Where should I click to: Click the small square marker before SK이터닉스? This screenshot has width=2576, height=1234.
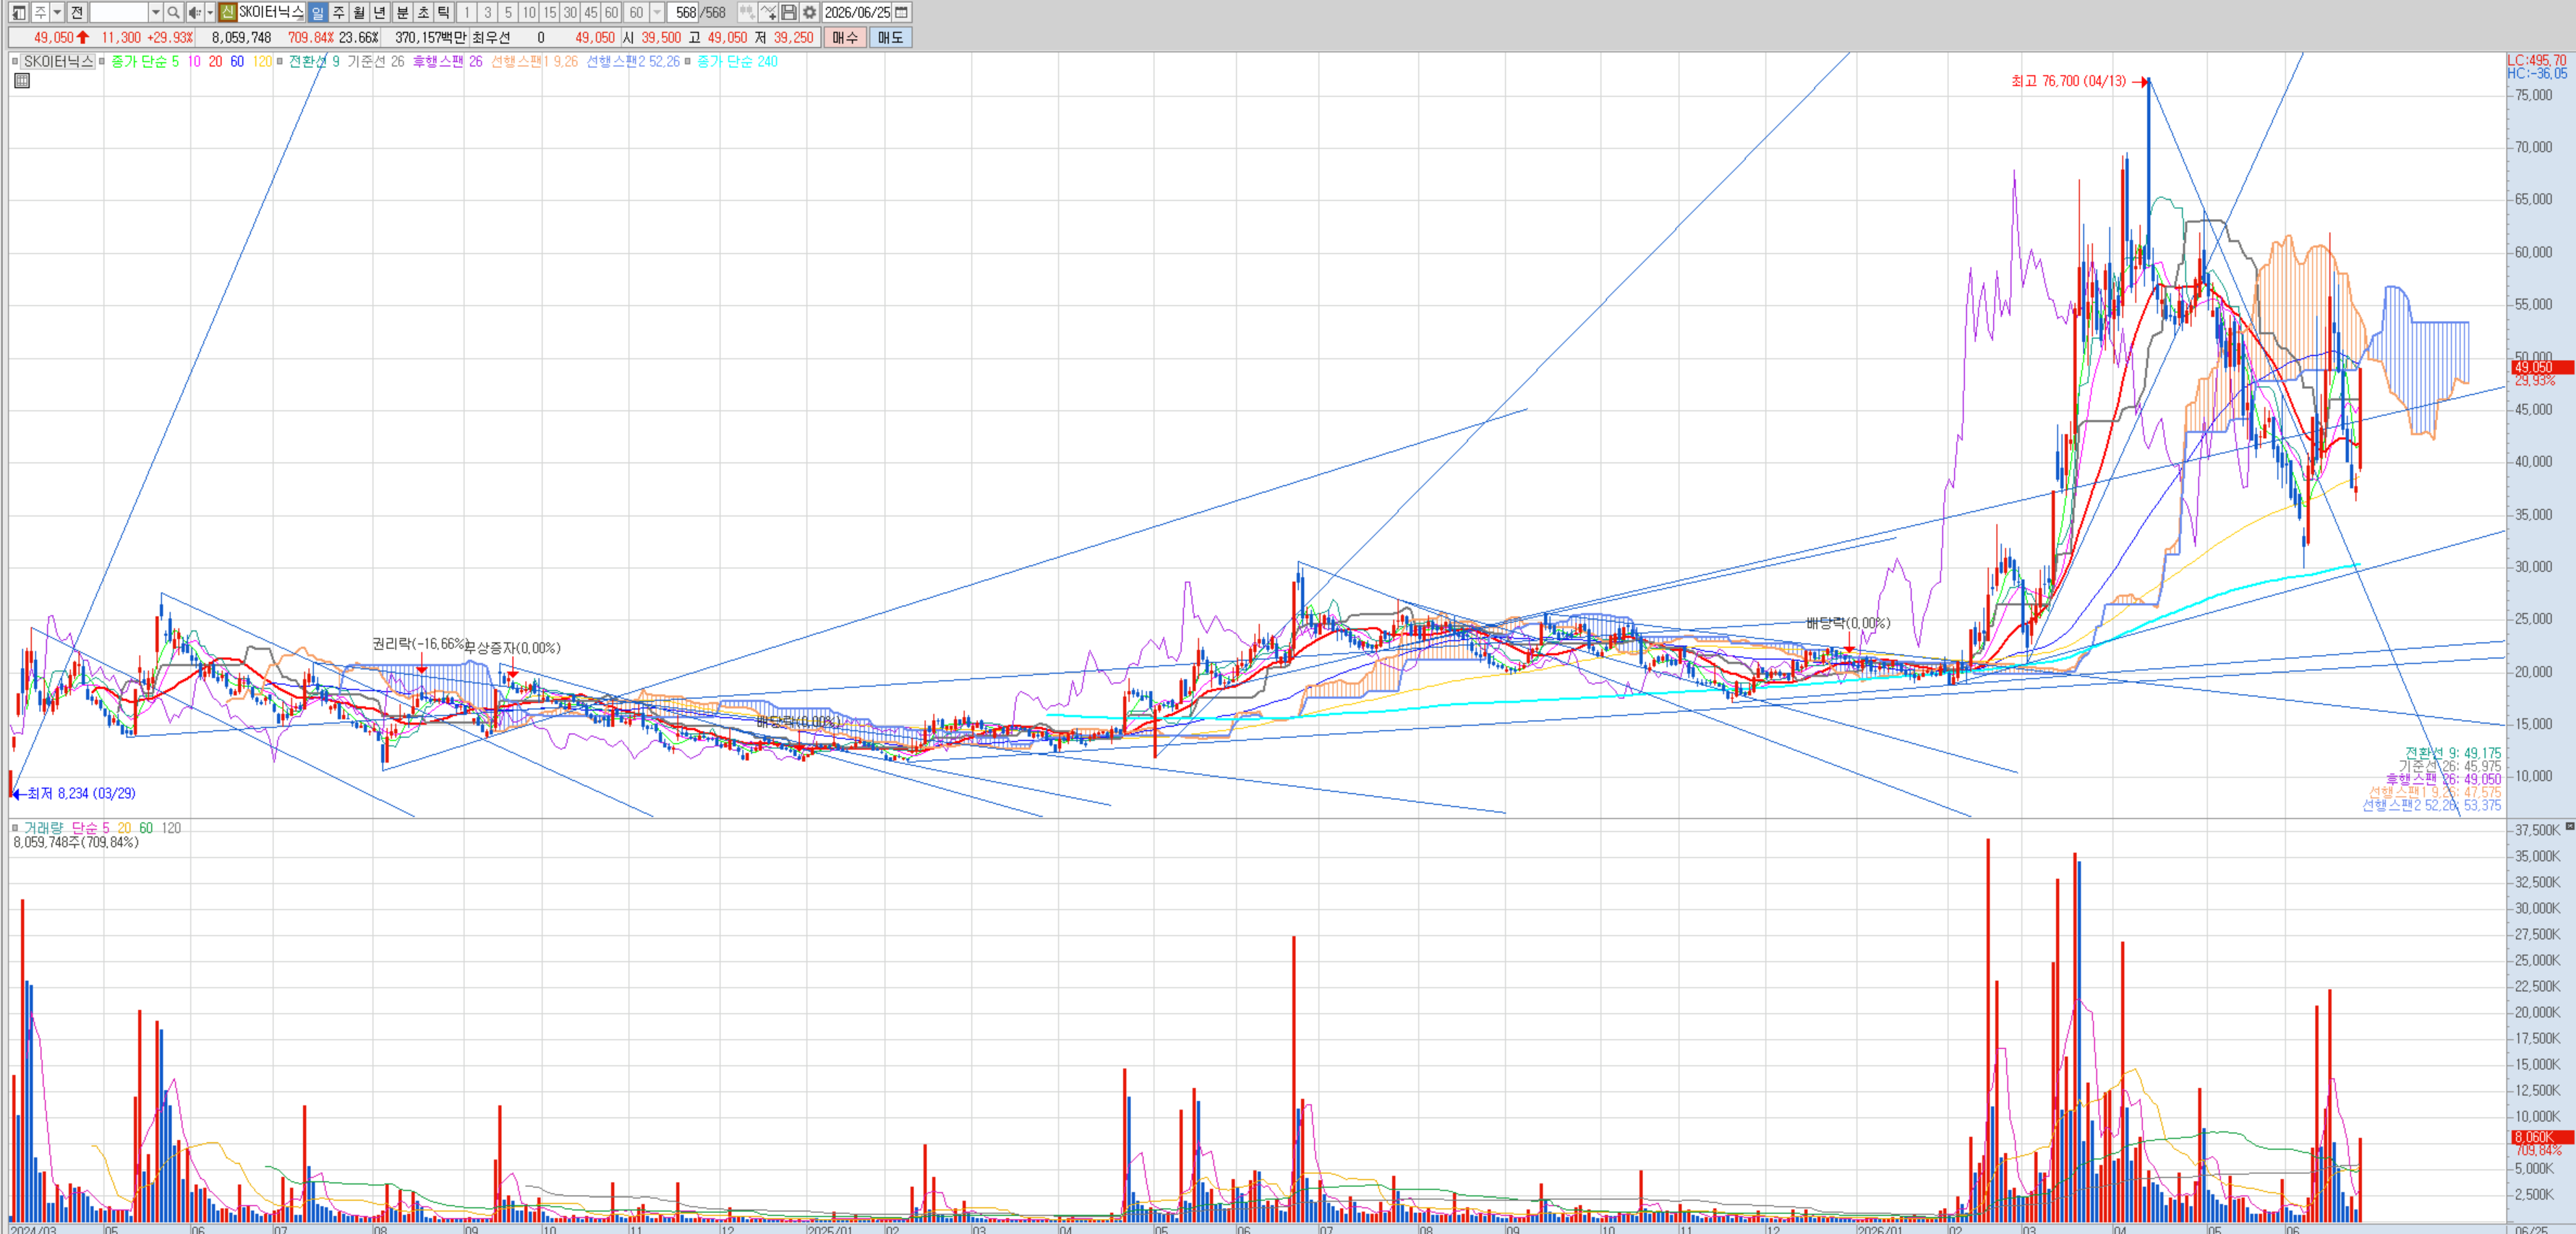[x=15, y=61]
